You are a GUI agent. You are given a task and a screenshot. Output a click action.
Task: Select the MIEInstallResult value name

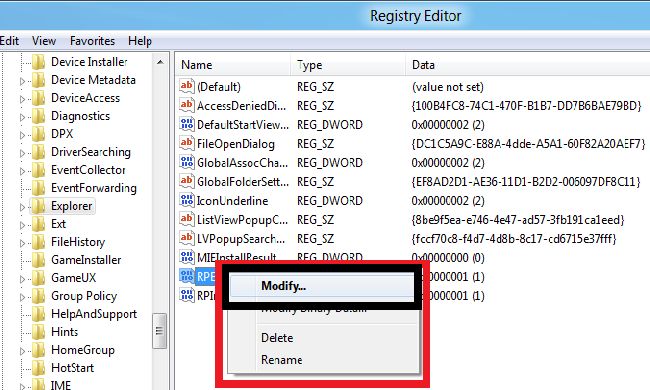237,257
